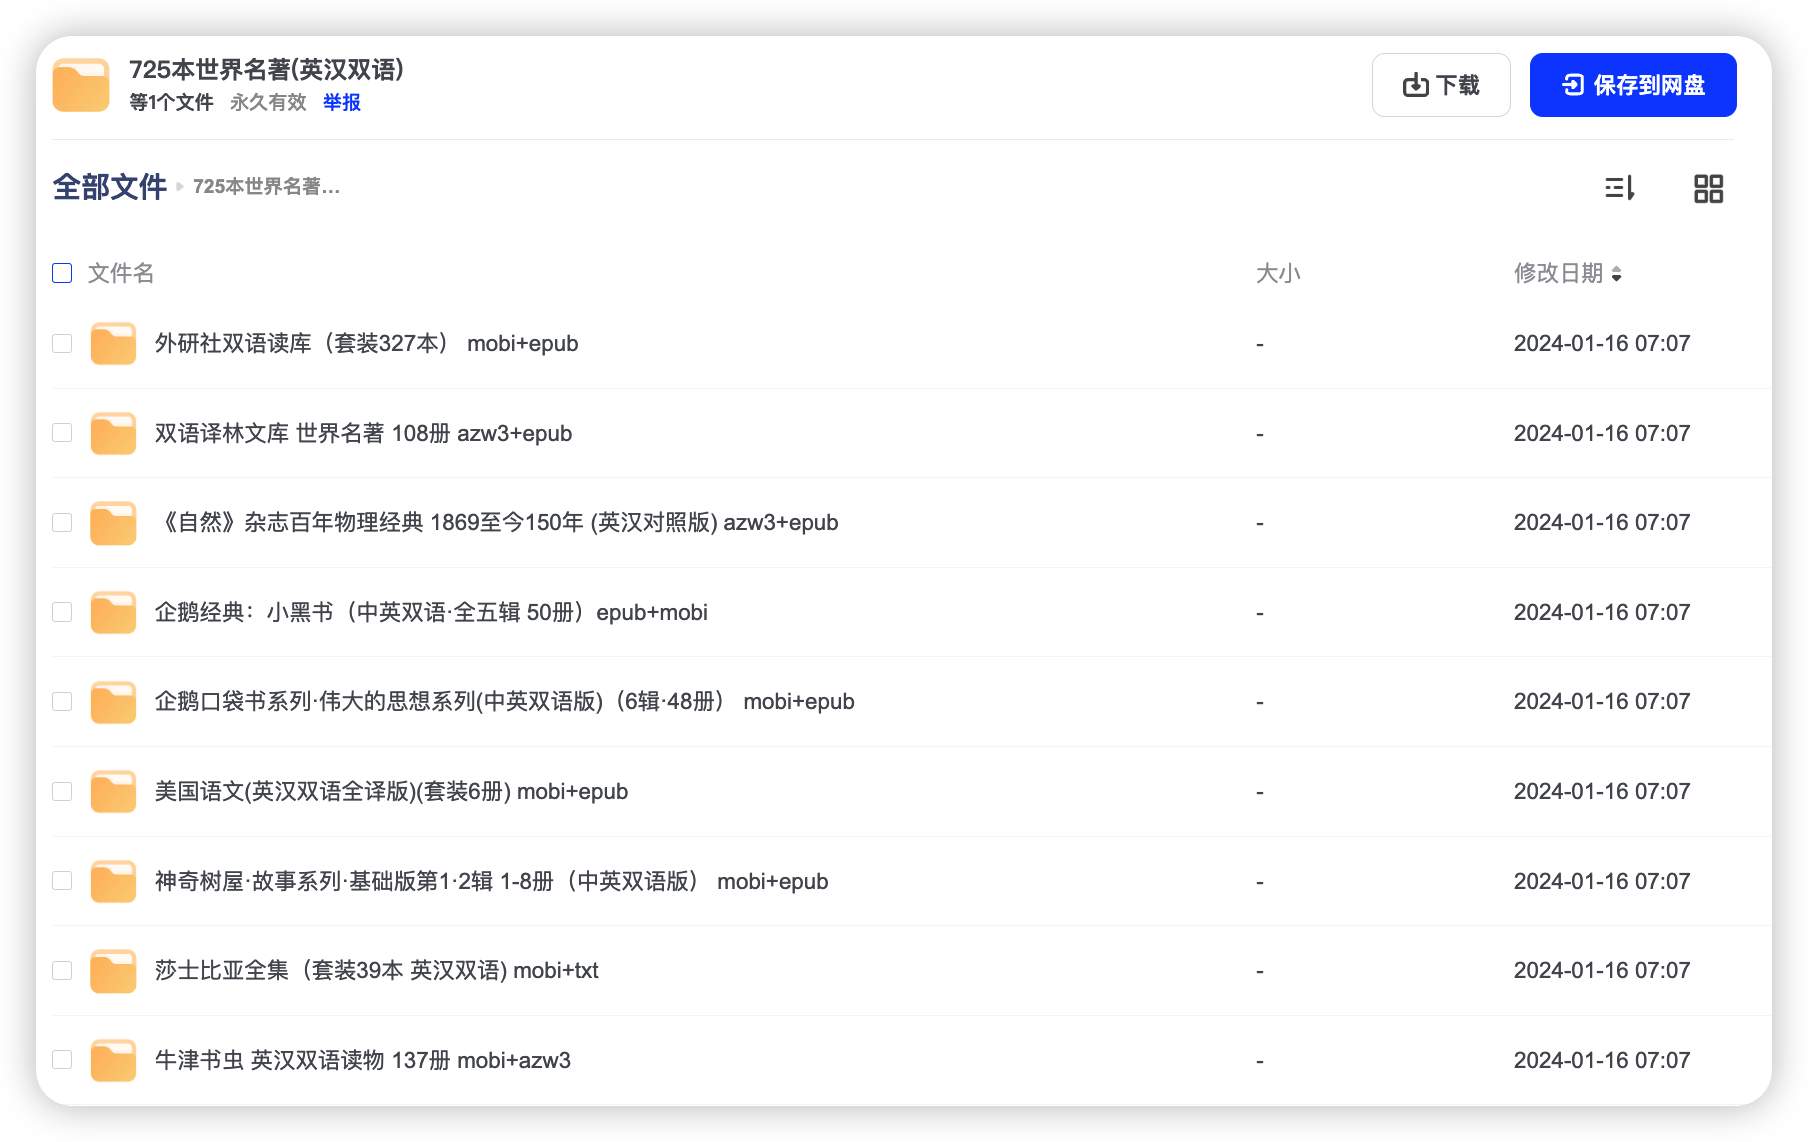Open folder 双语译林文库 世界名著 108册
This screenshot has width=1808, height=1142.
tap(363, 433)
